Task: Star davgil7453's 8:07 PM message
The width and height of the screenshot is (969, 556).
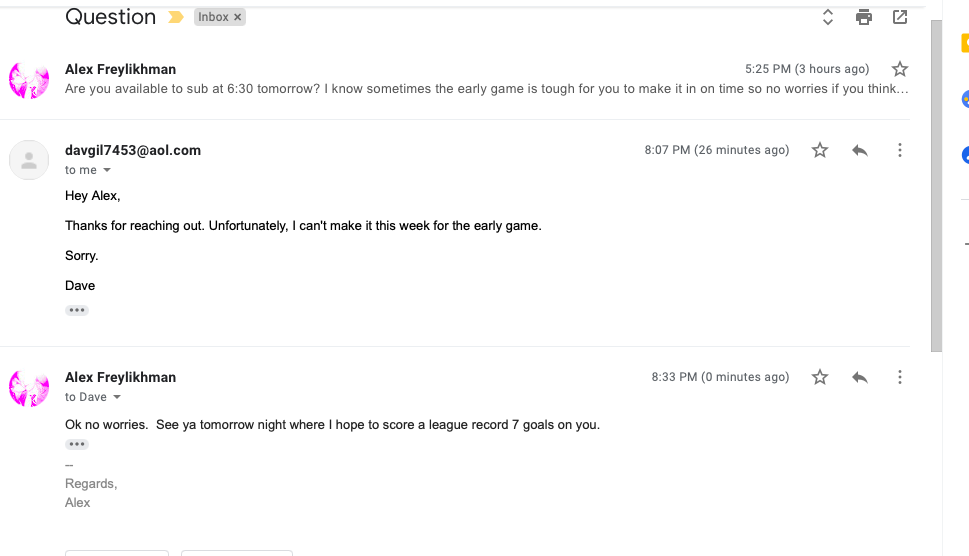Action: pos(820,150)
